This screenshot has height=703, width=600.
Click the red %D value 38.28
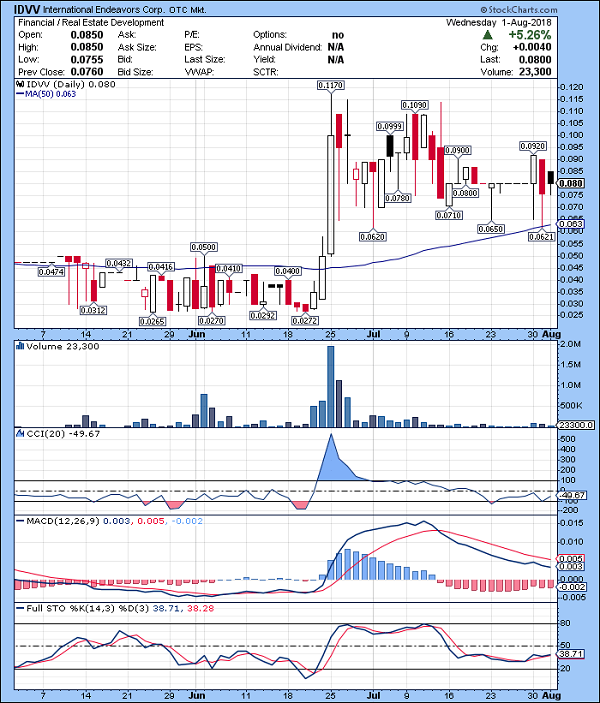coord(201,608)
